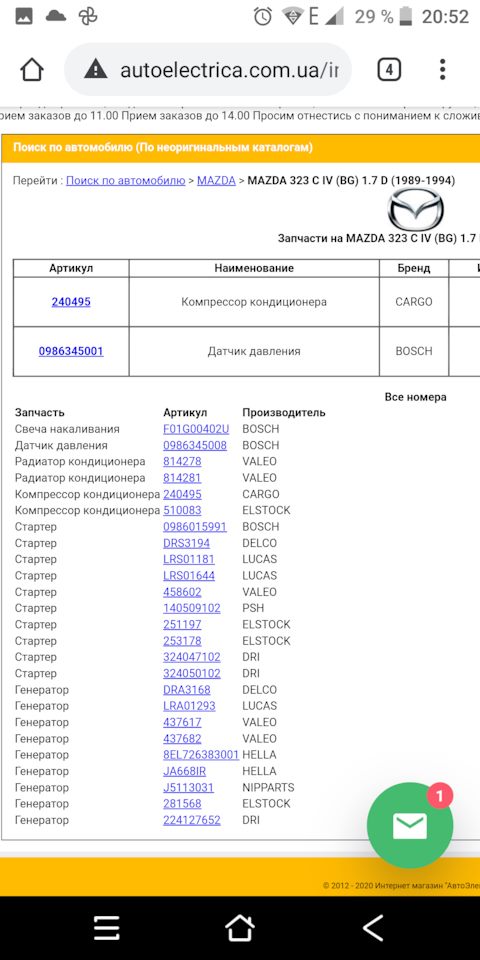
Task: Select glow plug article F01G00402U
Action: pyautogui.click(x=196, y=429)
